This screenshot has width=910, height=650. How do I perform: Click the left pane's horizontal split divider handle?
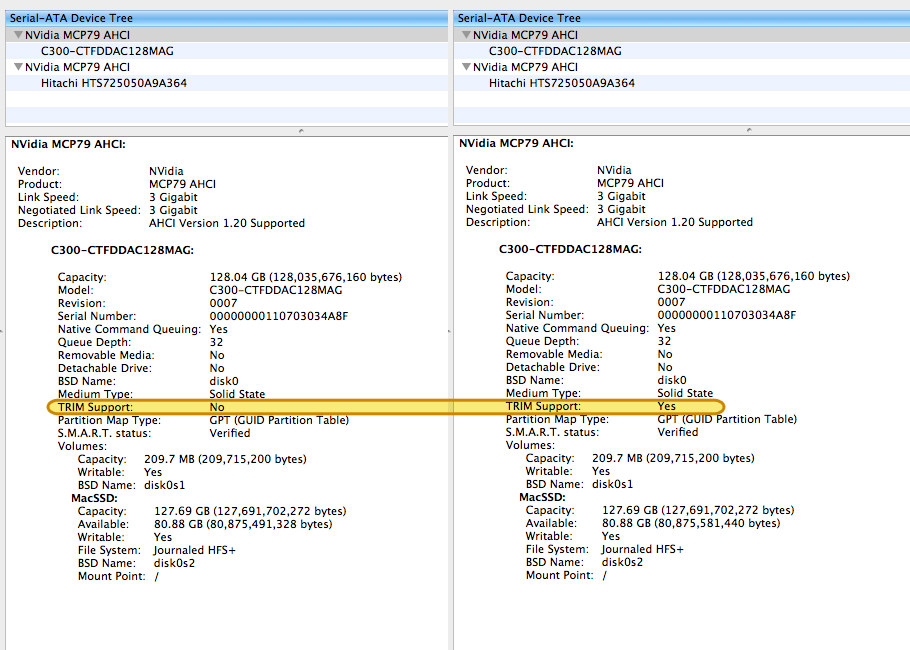point(301,130)
